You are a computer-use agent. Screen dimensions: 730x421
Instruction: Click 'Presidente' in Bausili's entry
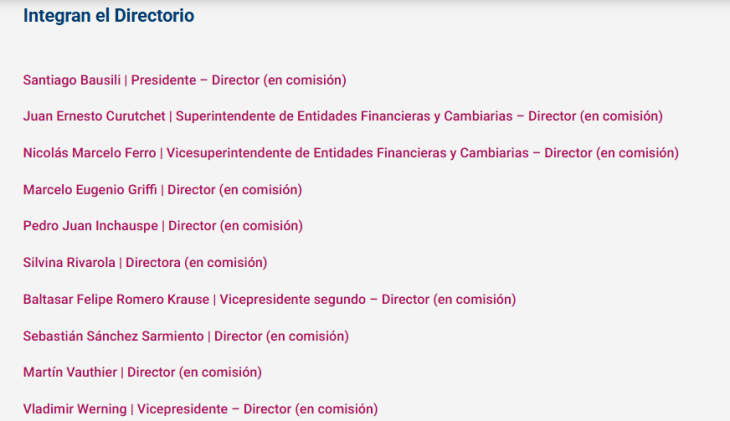click(x=163, y=80)
